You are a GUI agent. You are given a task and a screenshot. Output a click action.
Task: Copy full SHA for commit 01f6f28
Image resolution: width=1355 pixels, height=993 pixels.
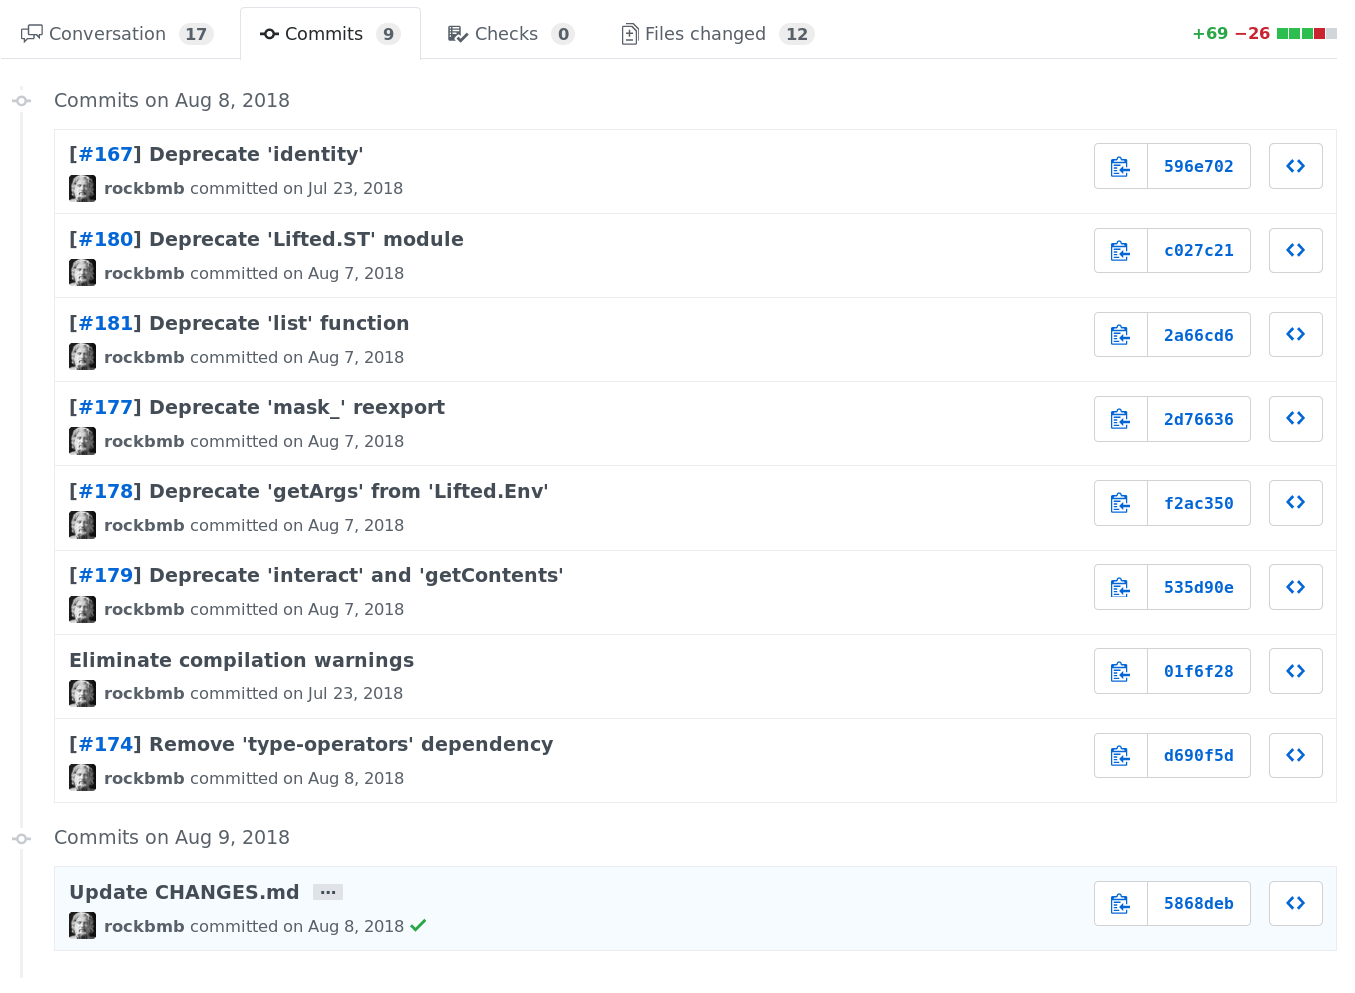tap(1120, 671)
